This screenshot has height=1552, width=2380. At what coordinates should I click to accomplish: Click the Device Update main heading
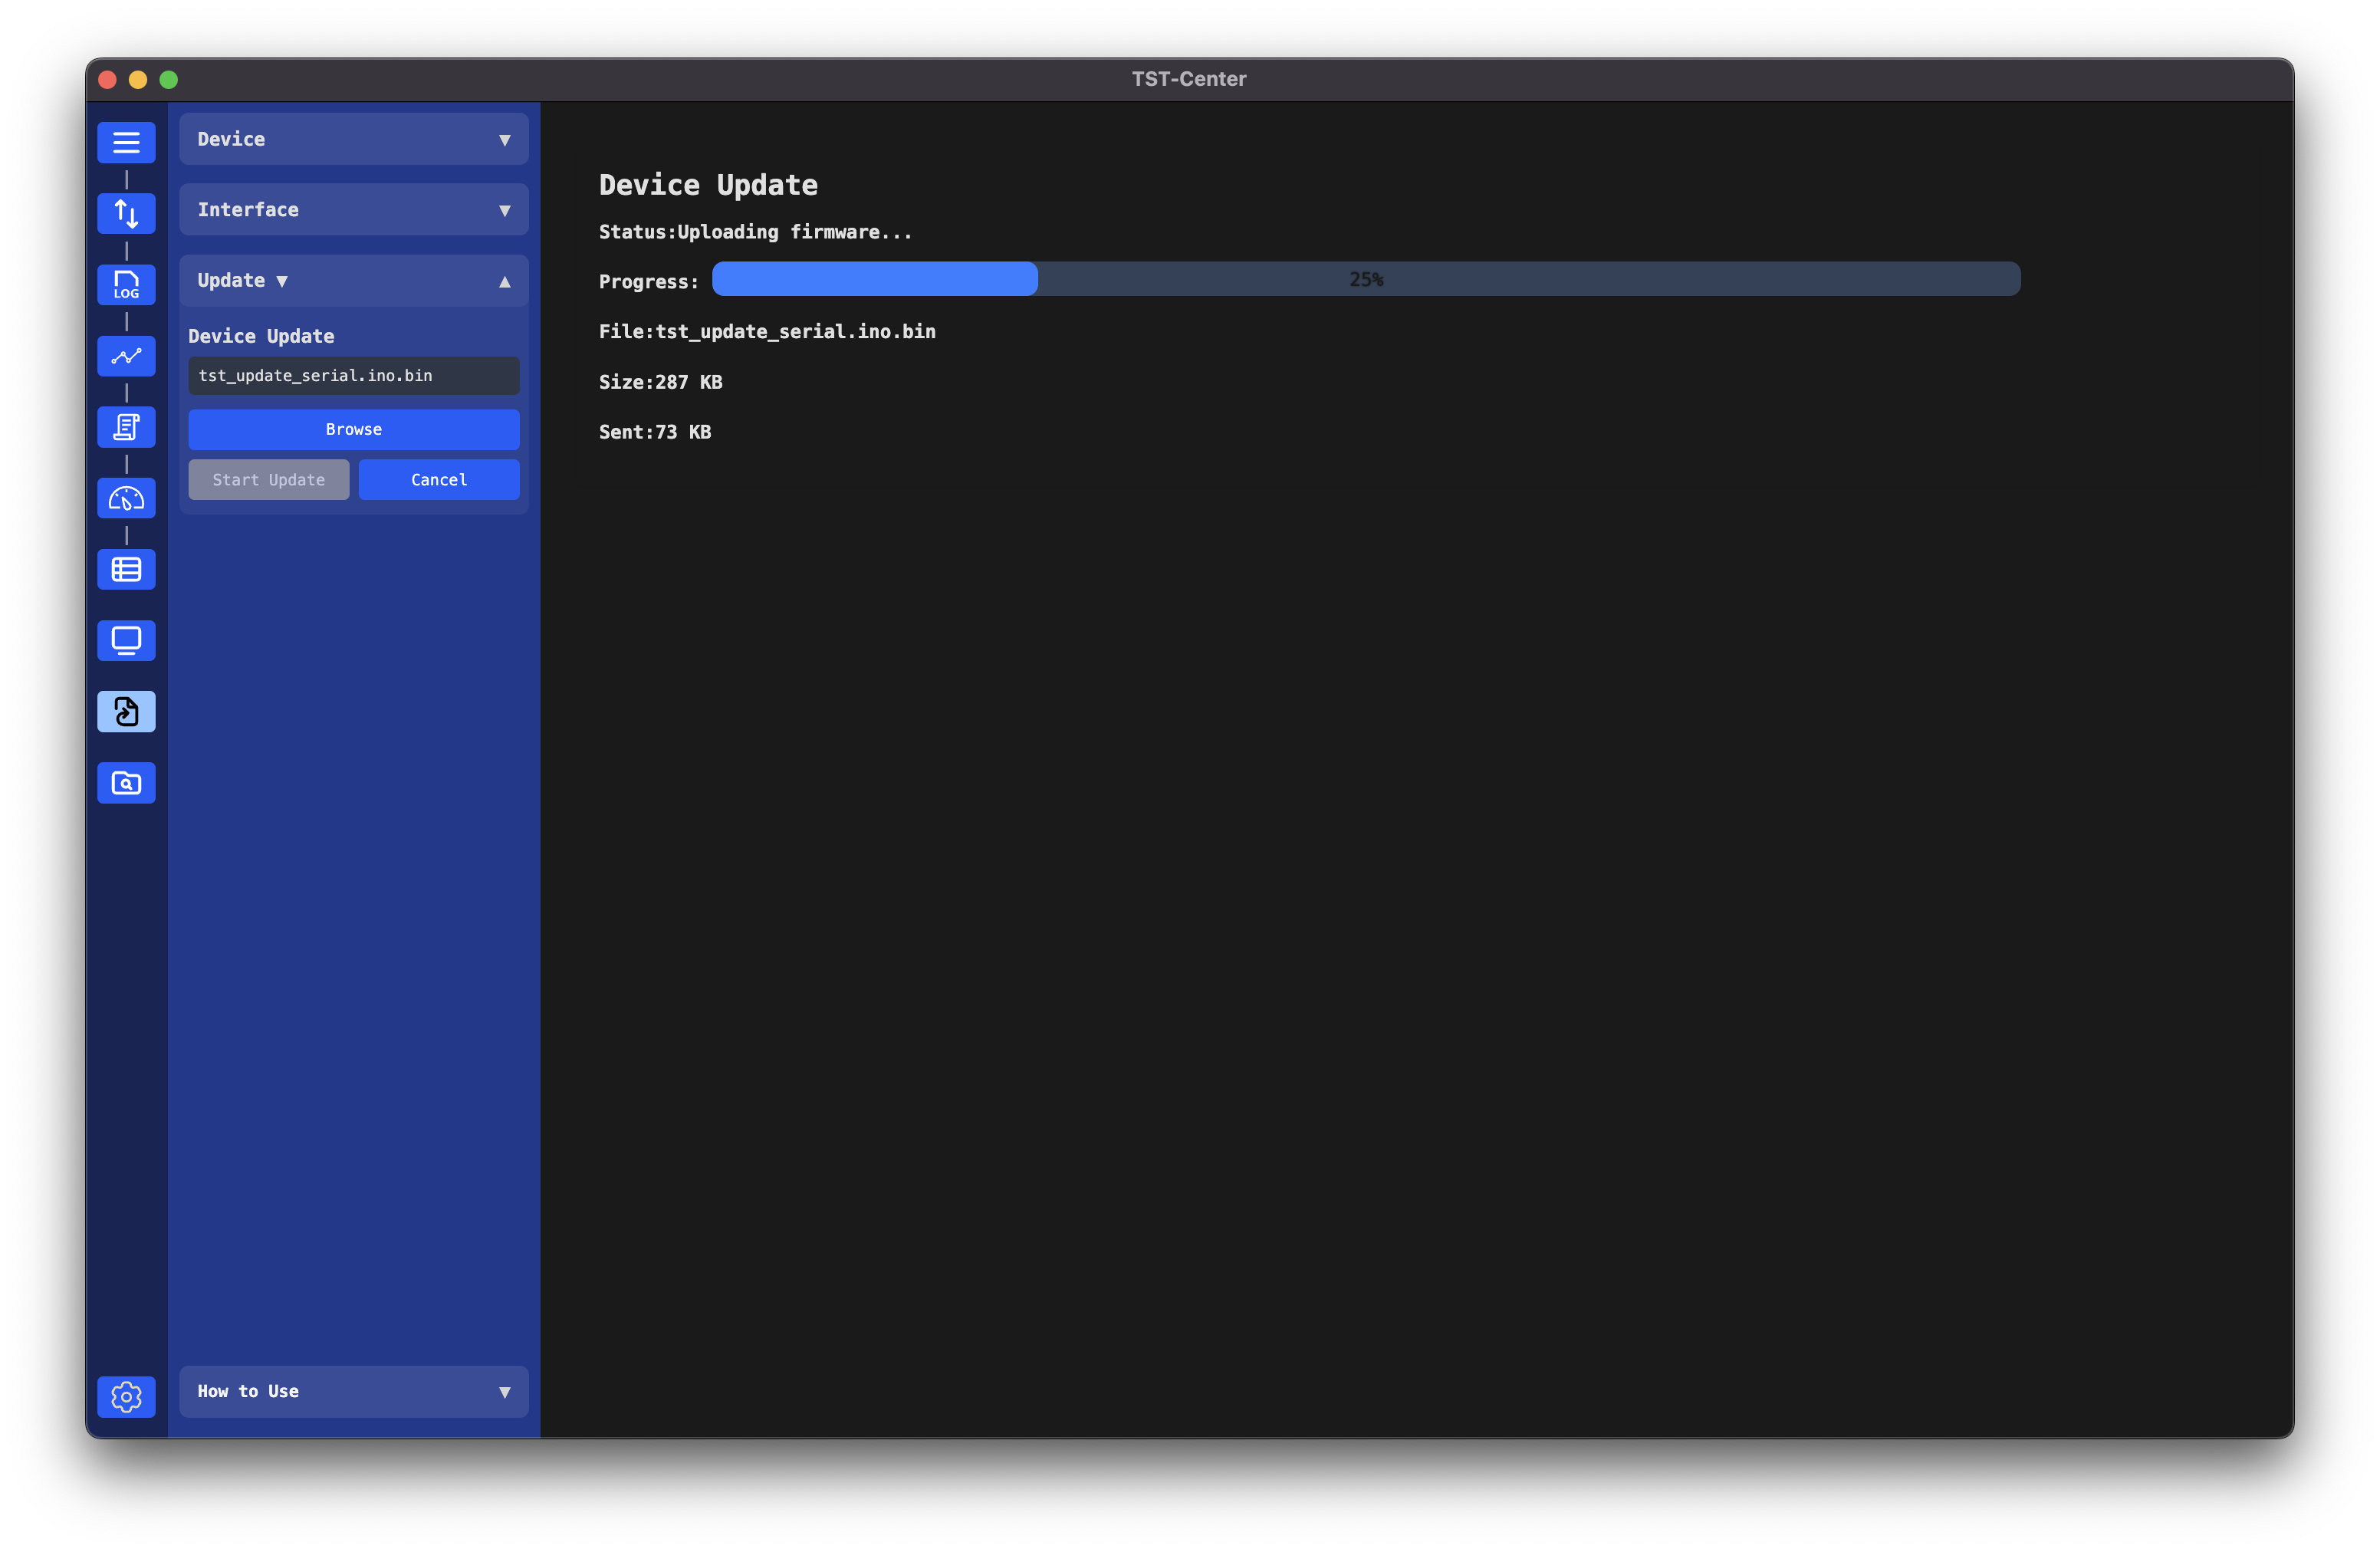tap(708, 185)
